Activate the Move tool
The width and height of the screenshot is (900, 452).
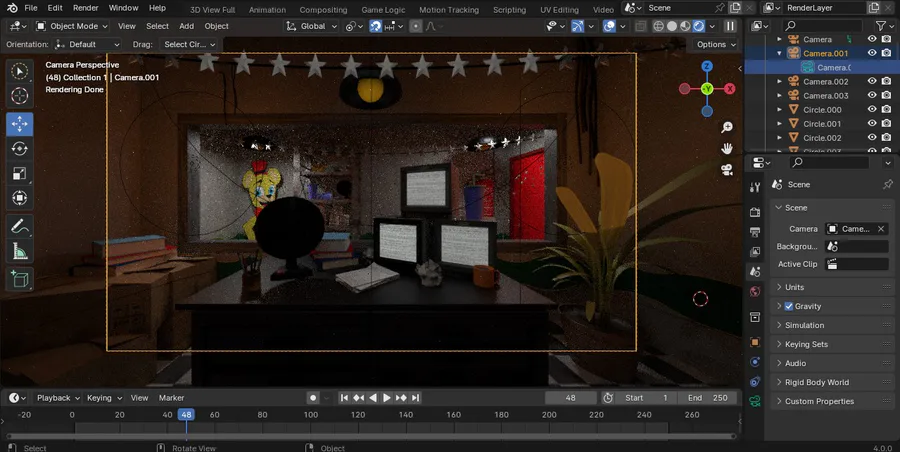[20, 124]
